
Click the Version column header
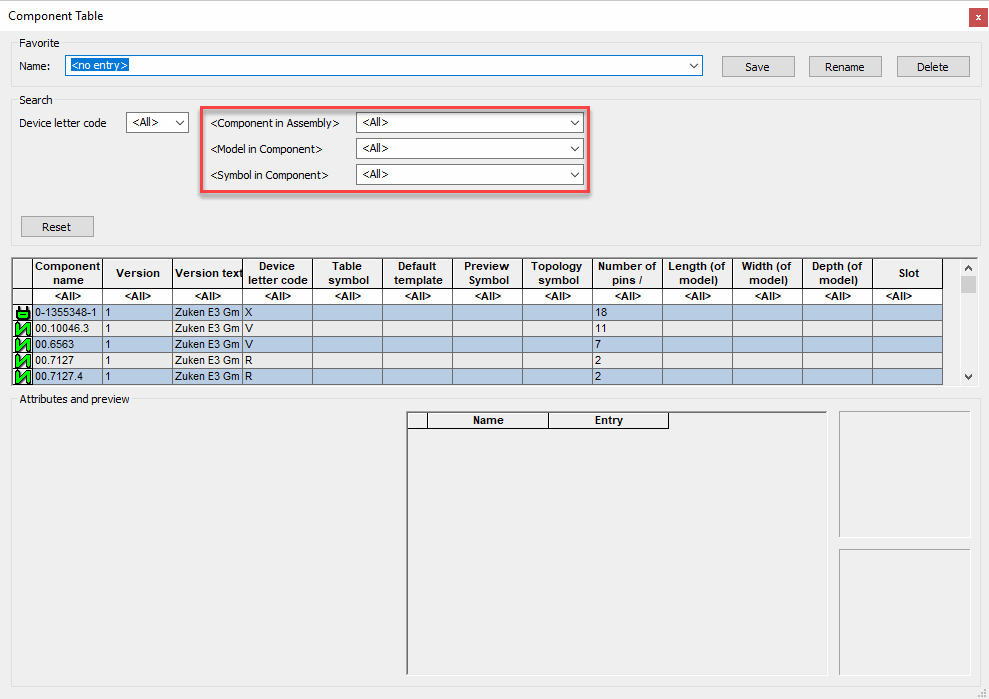138,273
